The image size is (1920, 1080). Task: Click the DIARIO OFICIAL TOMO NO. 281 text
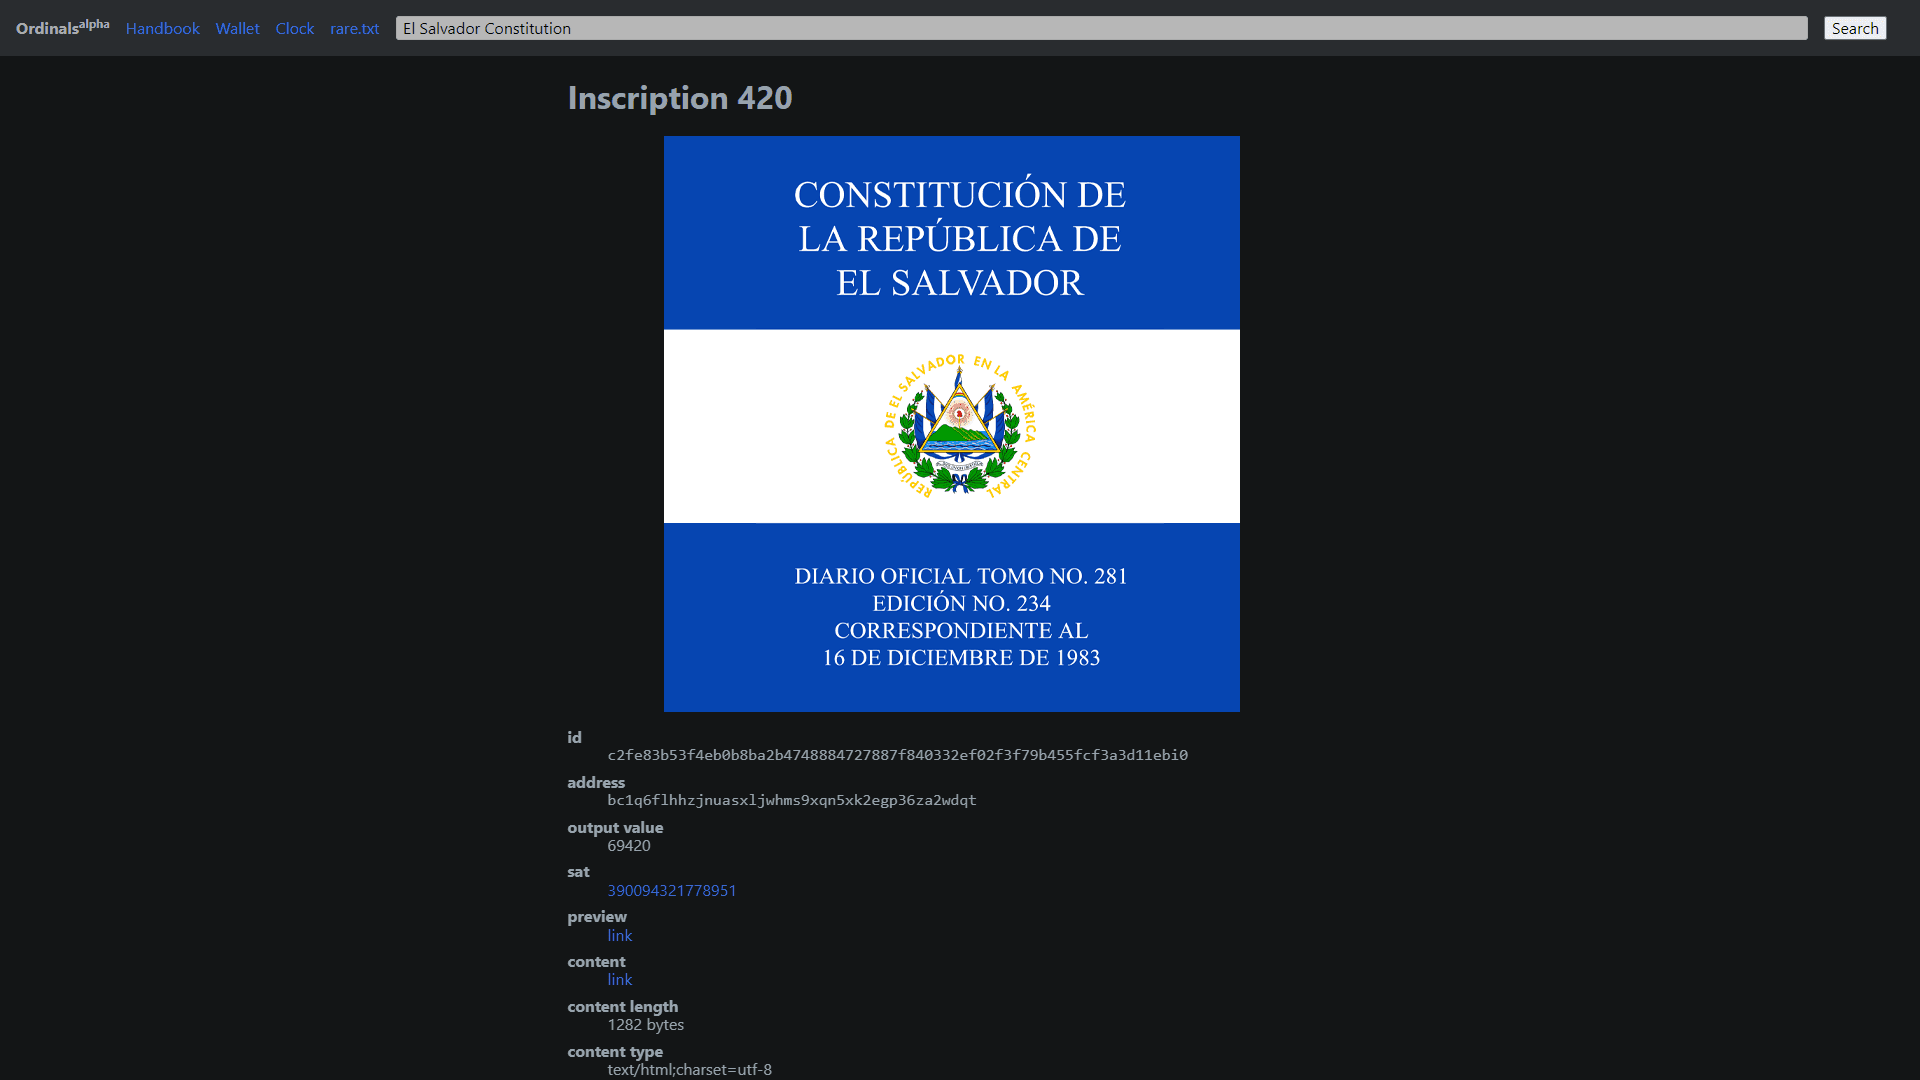[961, 576]
